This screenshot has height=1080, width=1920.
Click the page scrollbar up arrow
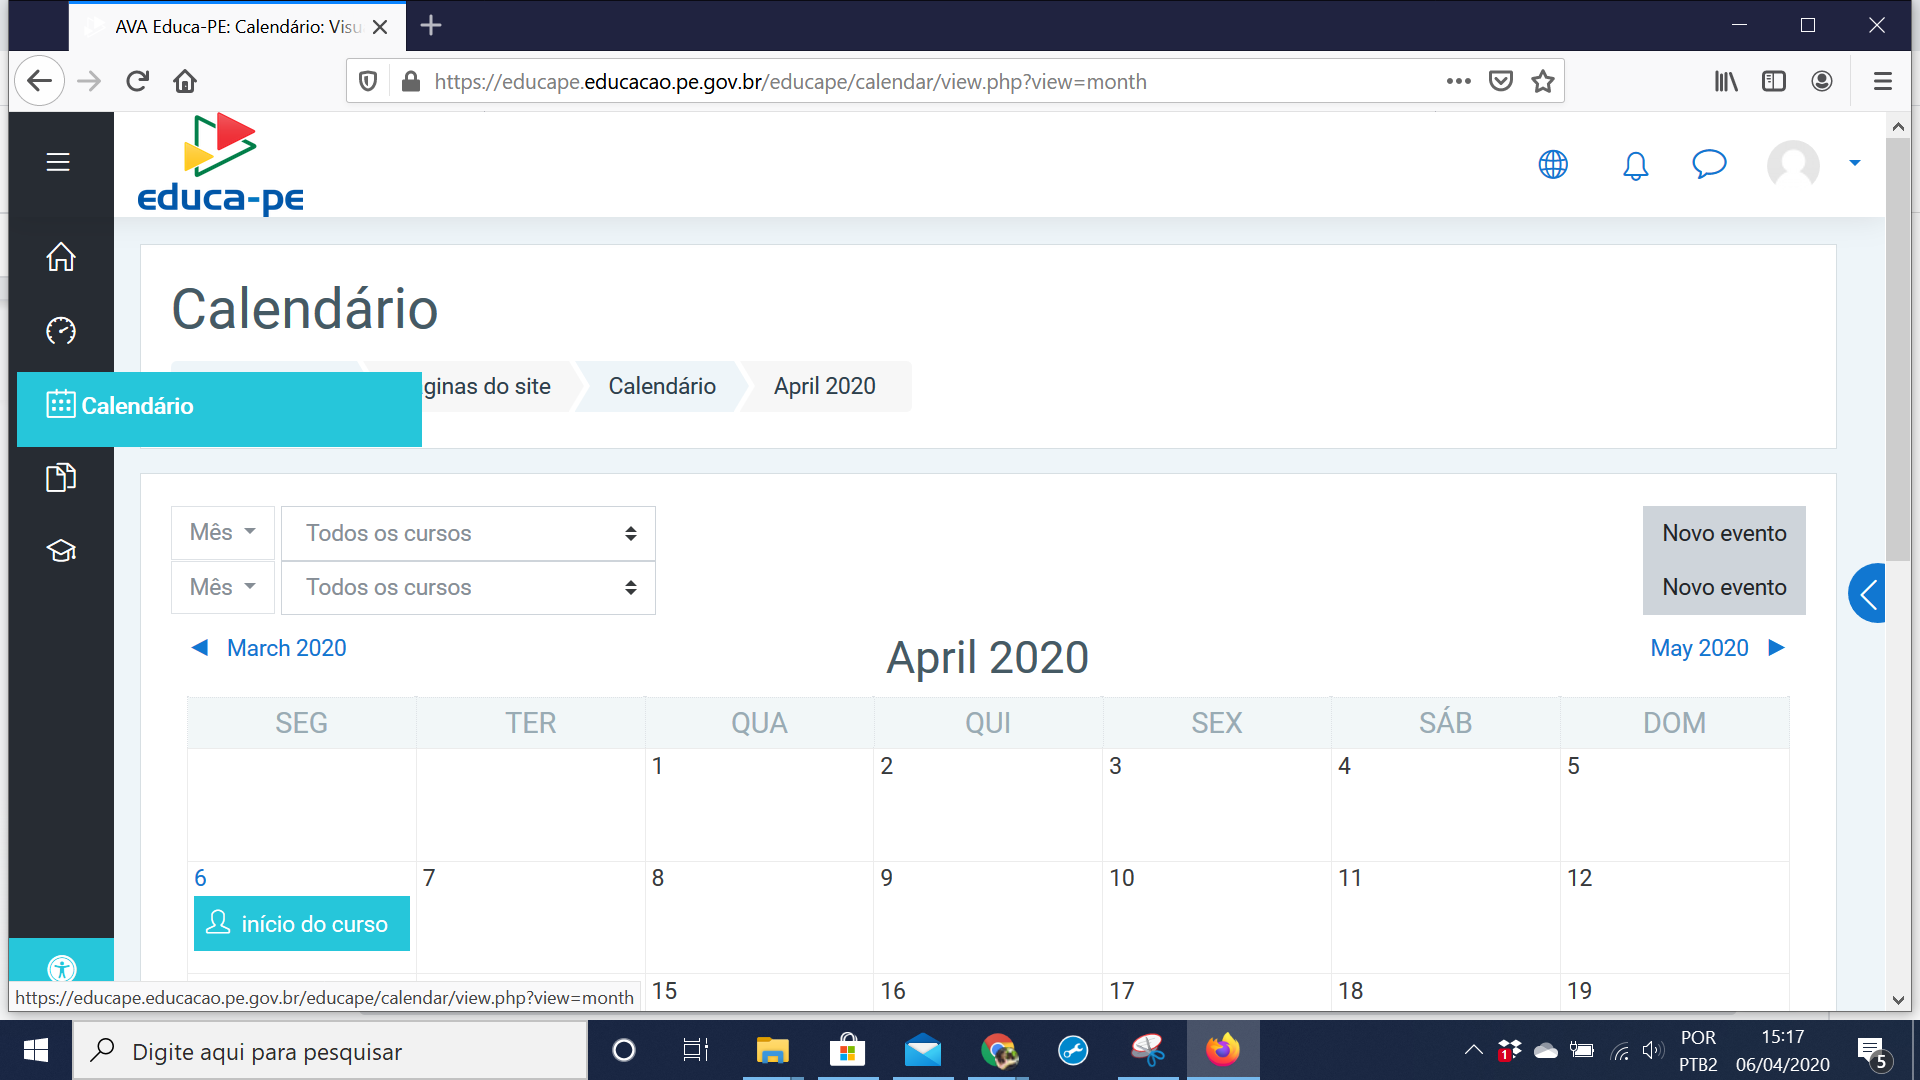click(1898, 126)
